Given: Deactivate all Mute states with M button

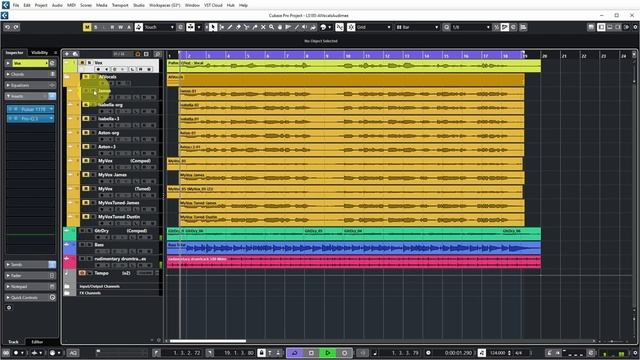Looking at the screenshot, I should (87, 27).
